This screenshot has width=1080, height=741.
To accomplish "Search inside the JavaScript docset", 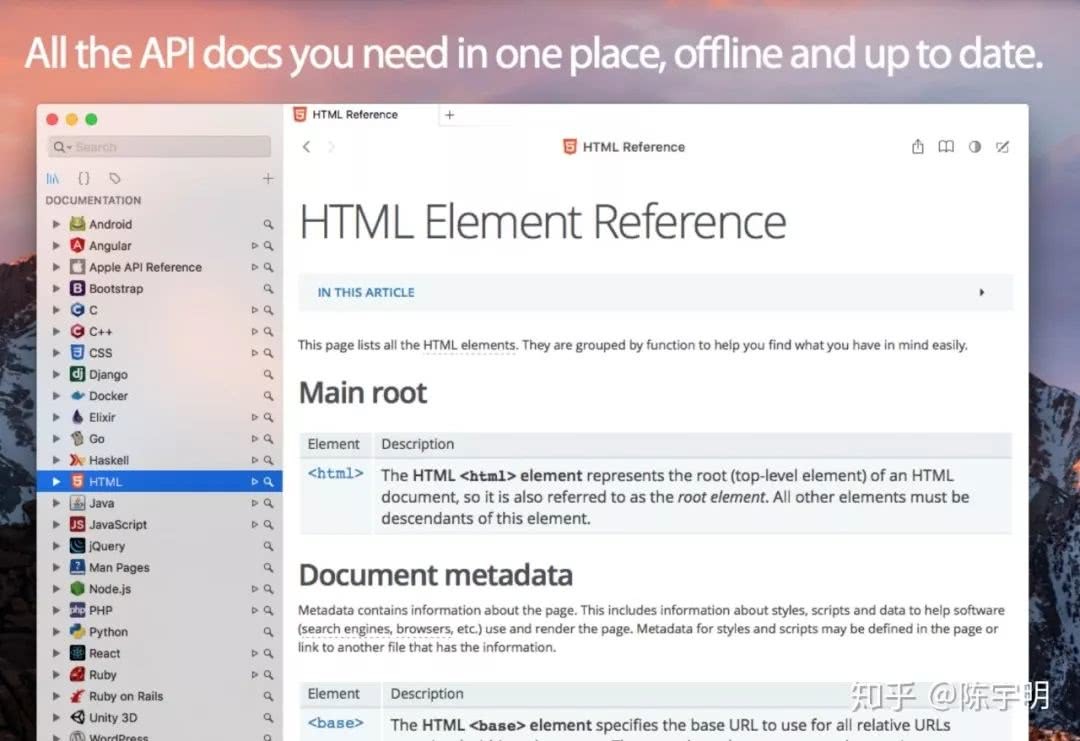I will pos(268,525).
